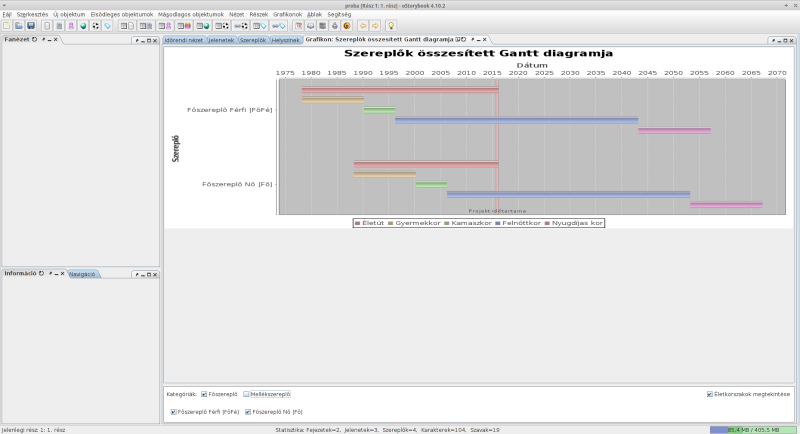Click the dark manage view toolbar icon
800x434 pixels.
coord(322,25)
